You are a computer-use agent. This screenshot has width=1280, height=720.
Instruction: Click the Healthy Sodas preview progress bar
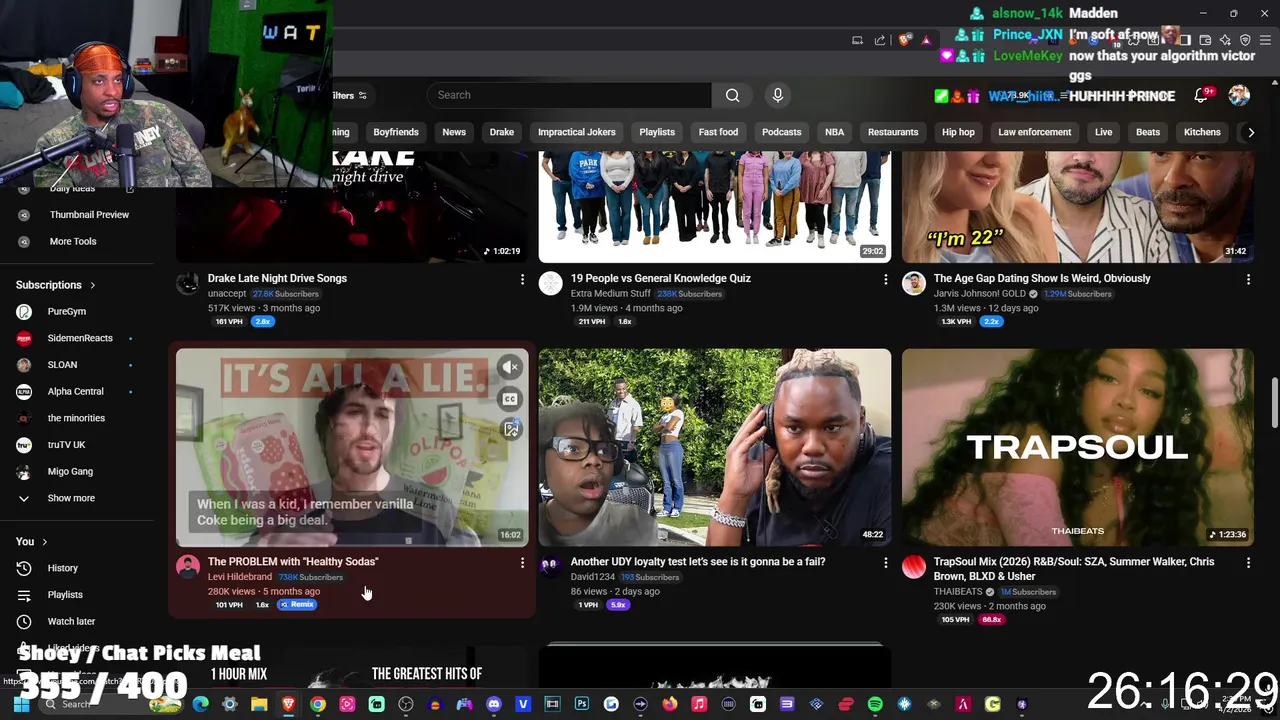[x=352, y=543]
